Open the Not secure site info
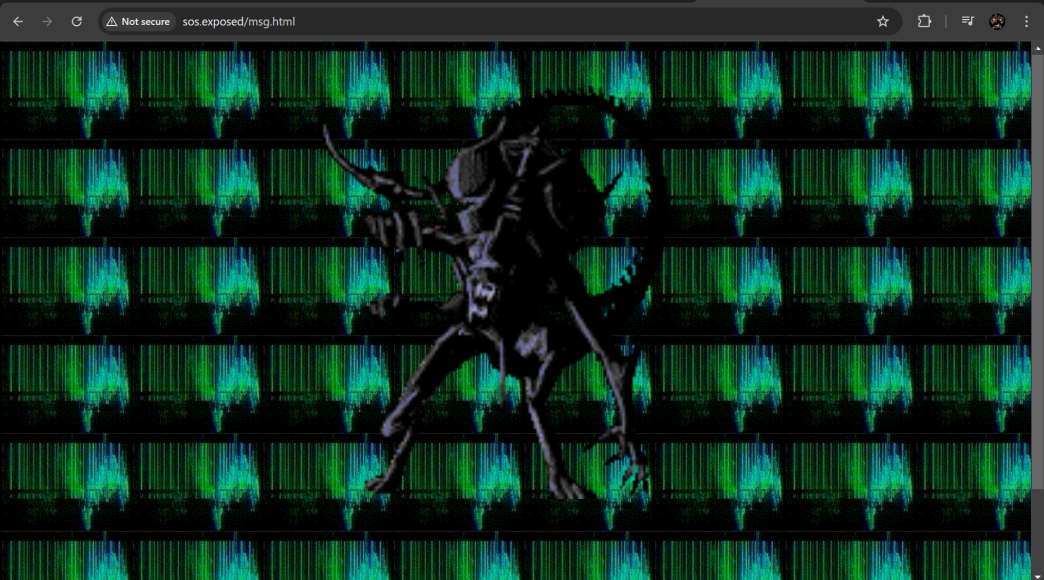1044x580 pixels. click(x=138, y=21)
